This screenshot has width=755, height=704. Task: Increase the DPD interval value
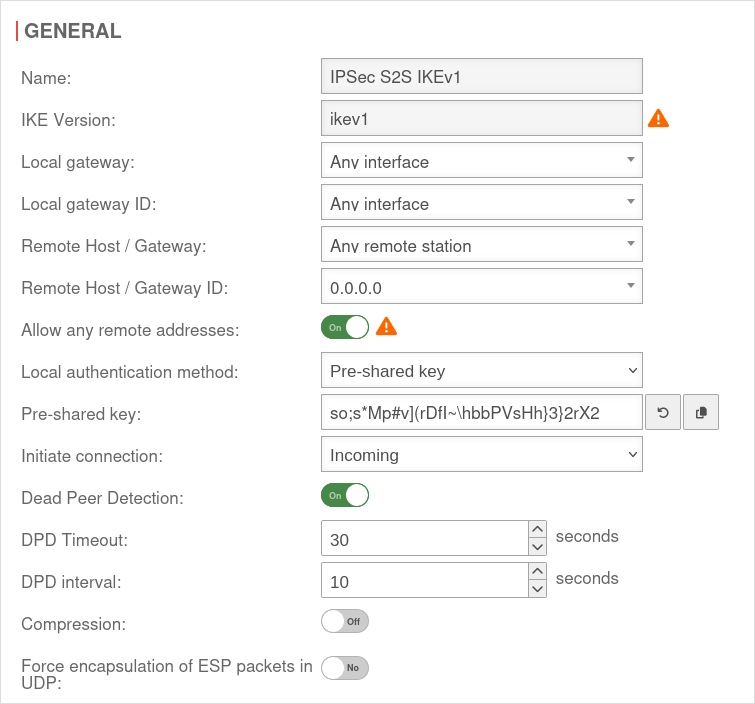click(538, 571)
